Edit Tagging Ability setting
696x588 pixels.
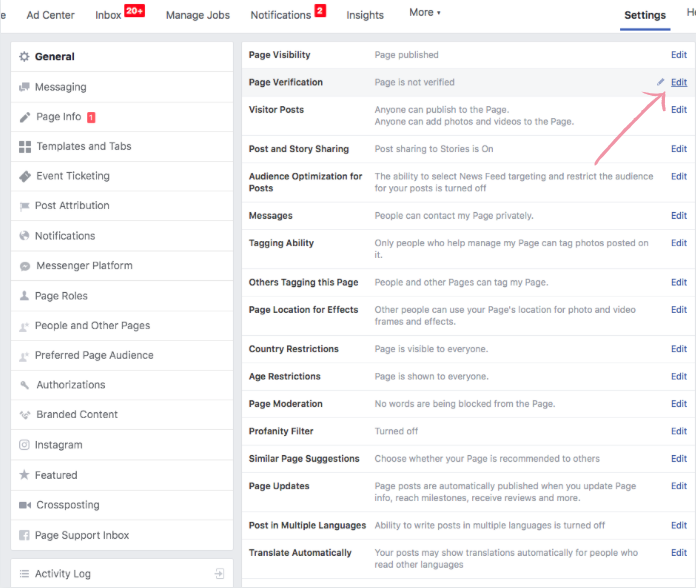click(679, 243)
